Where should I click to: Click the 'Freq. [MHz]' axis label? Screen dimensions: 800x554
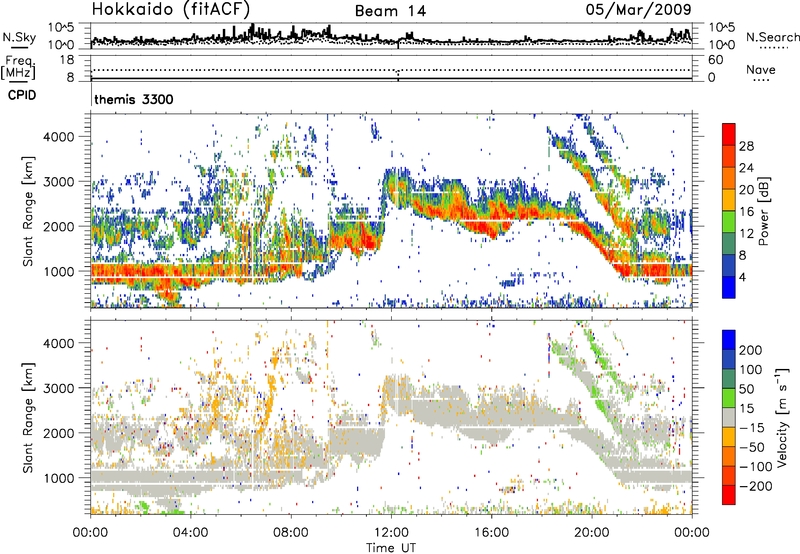pos(19,68)
